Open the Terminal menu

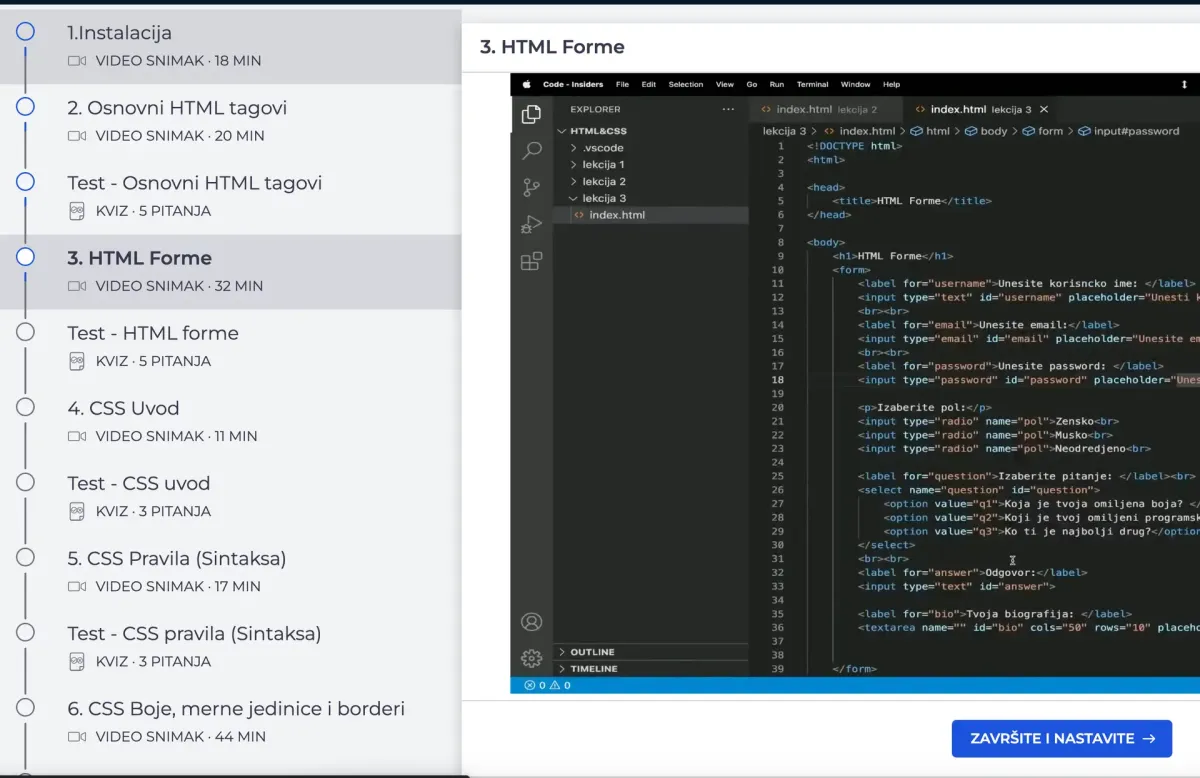click(813, 85)
